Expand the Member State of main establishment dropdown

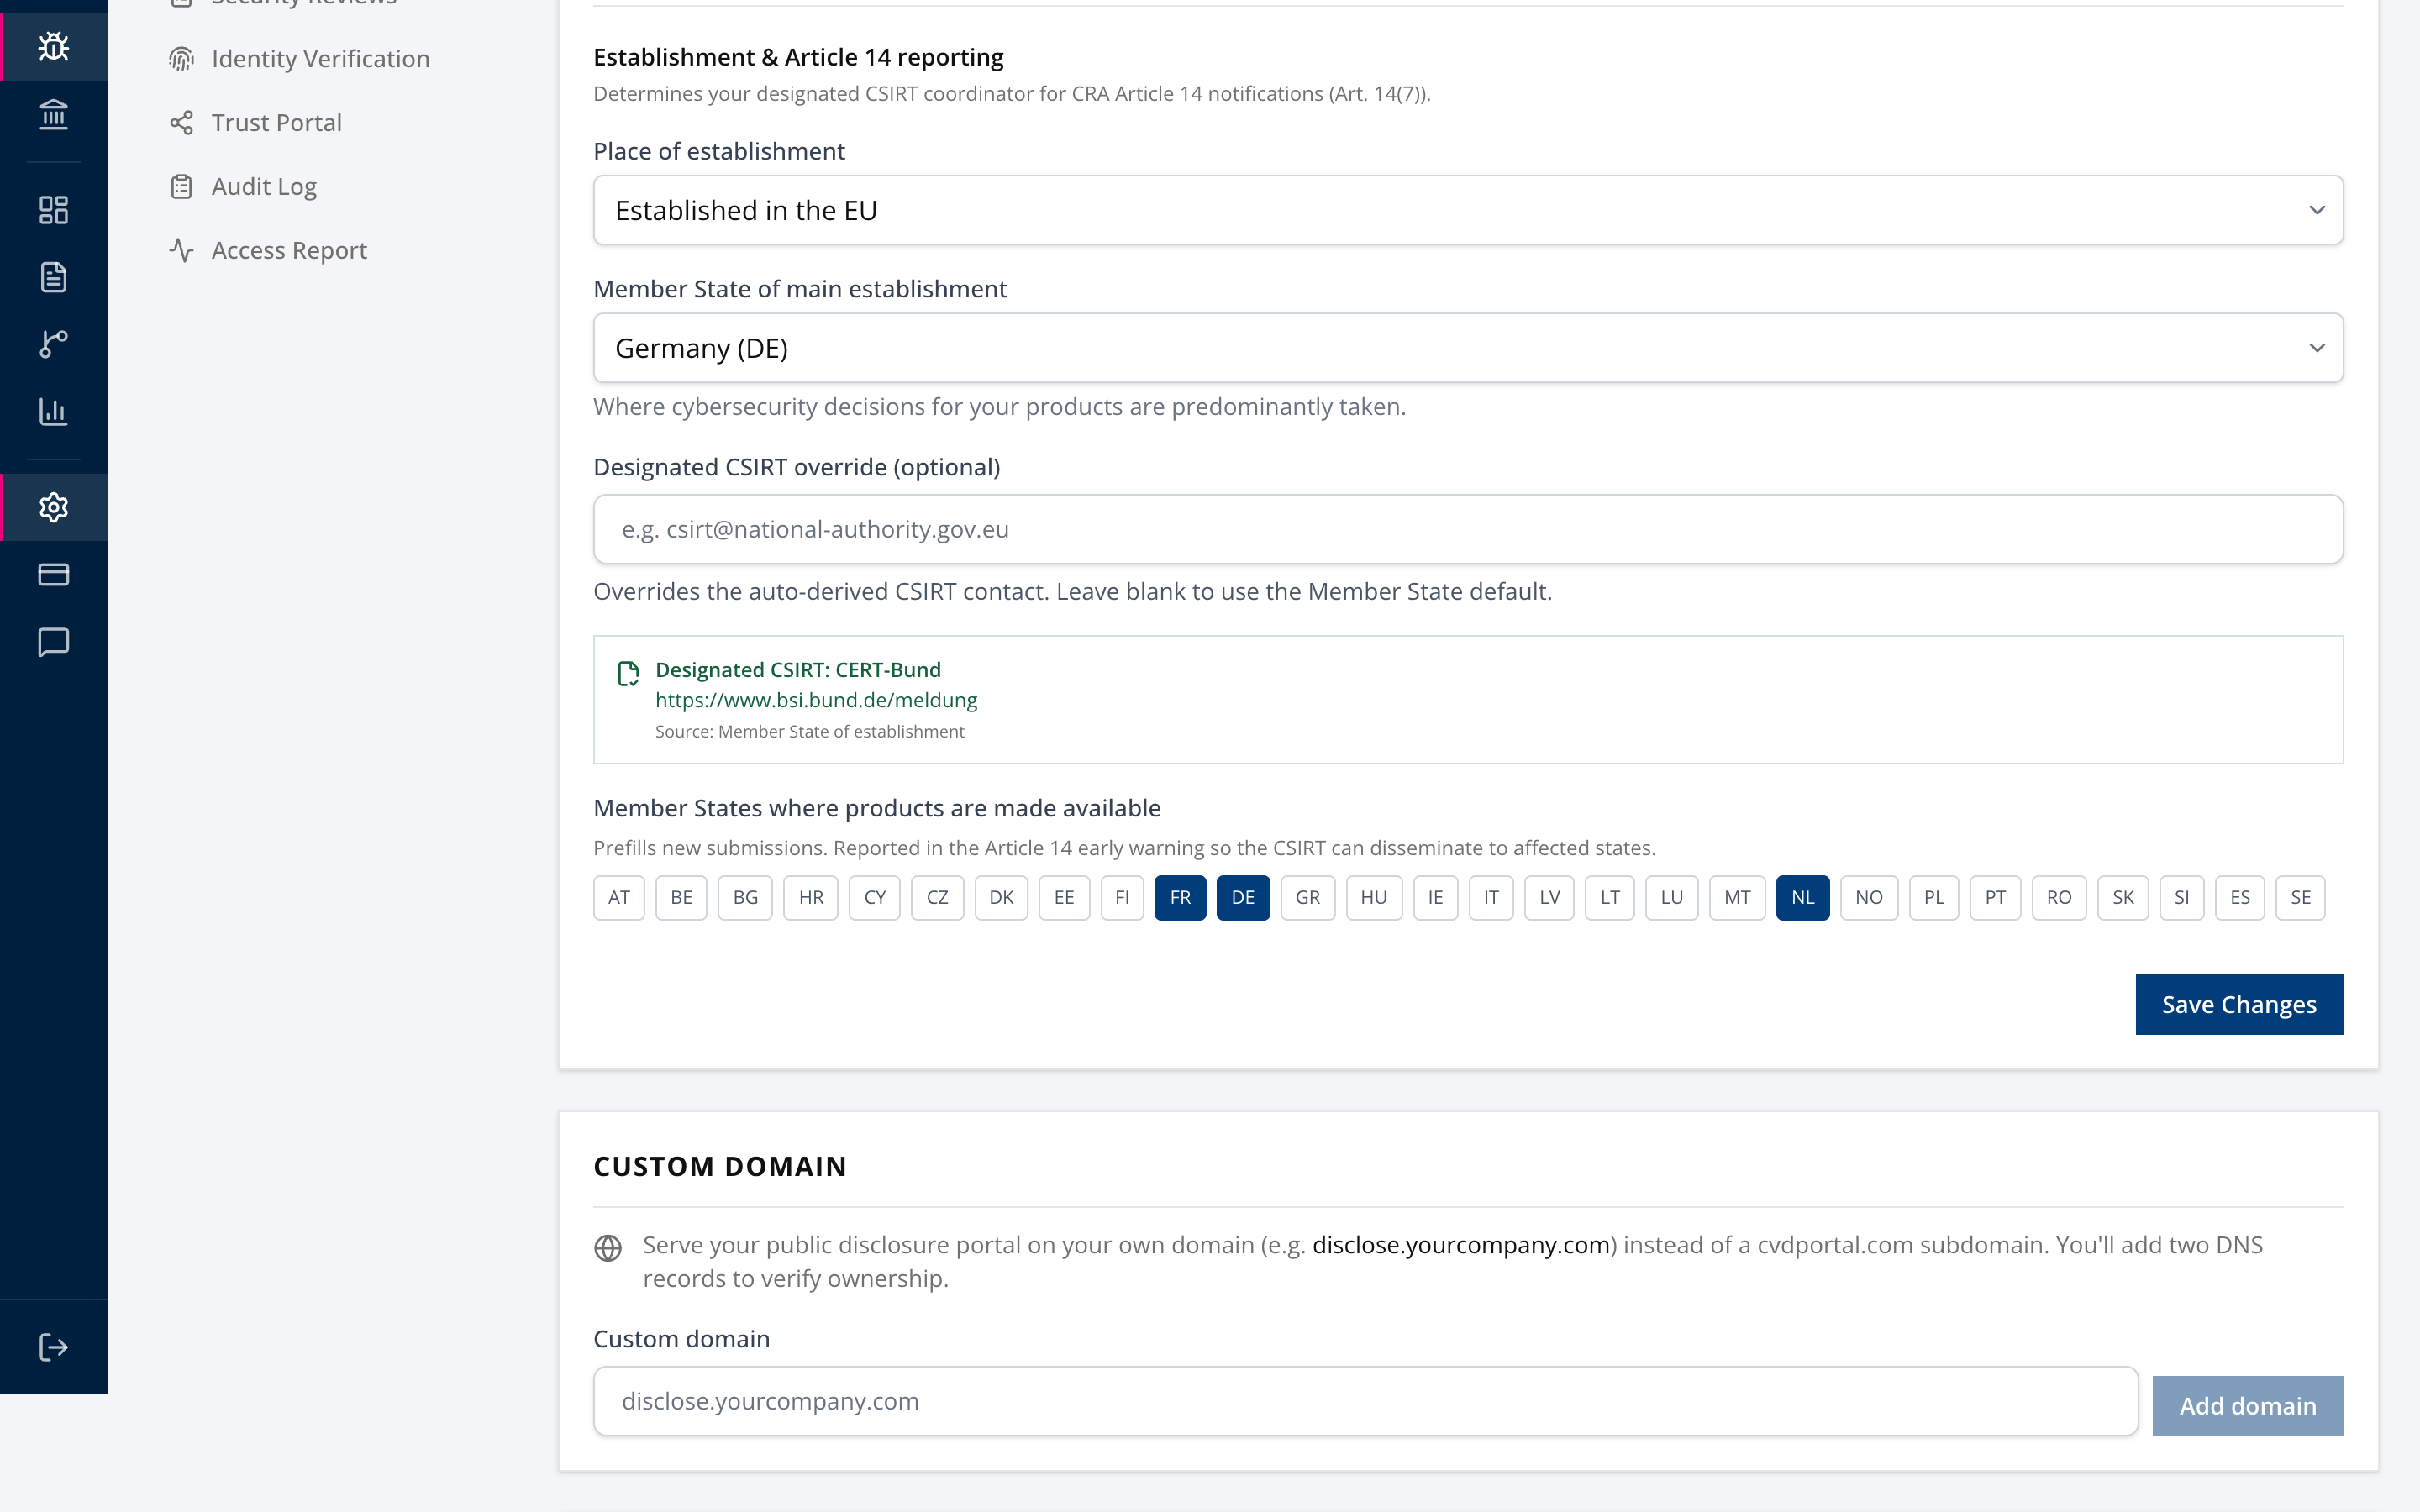coord(1468,348)
